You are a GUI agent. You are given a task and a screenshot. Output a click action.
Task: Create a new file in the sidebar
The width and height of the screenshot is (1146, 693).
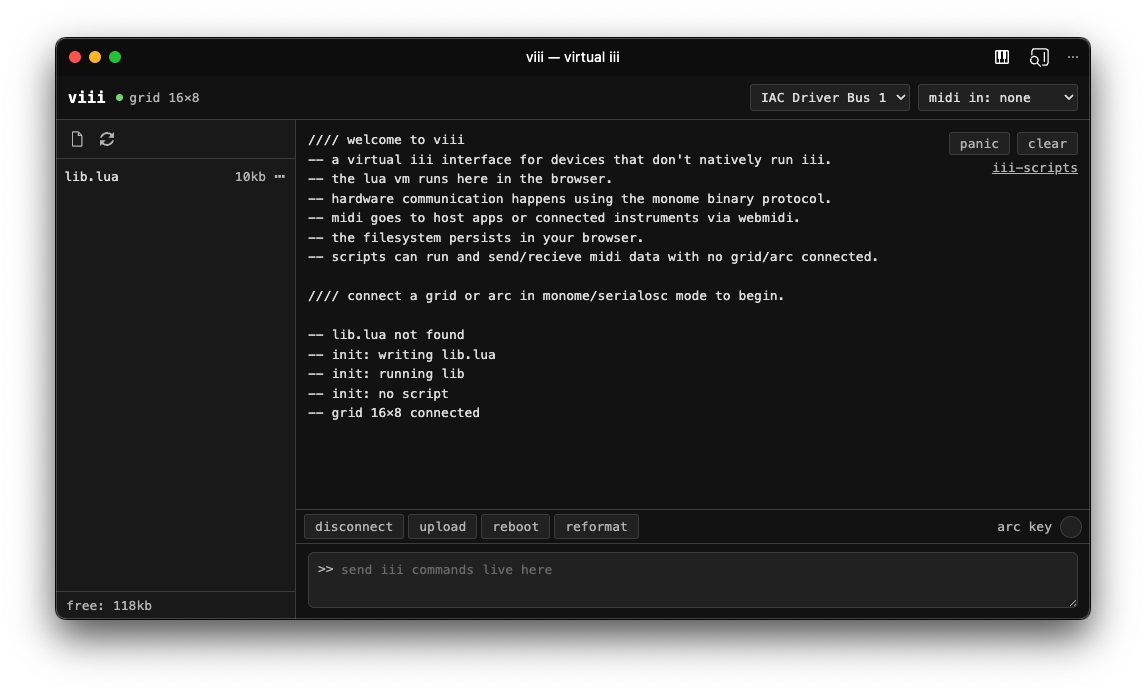click(77, 139)
